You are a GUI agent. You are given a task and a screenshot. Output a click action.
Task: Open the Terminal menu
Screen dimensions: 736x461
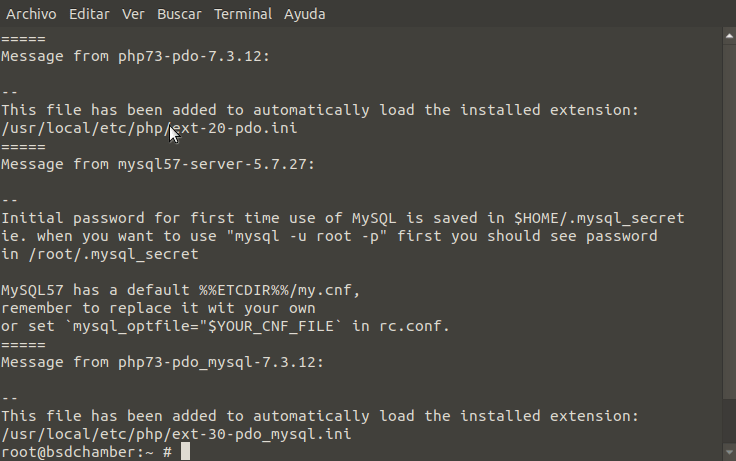click(x=243, y=14)
